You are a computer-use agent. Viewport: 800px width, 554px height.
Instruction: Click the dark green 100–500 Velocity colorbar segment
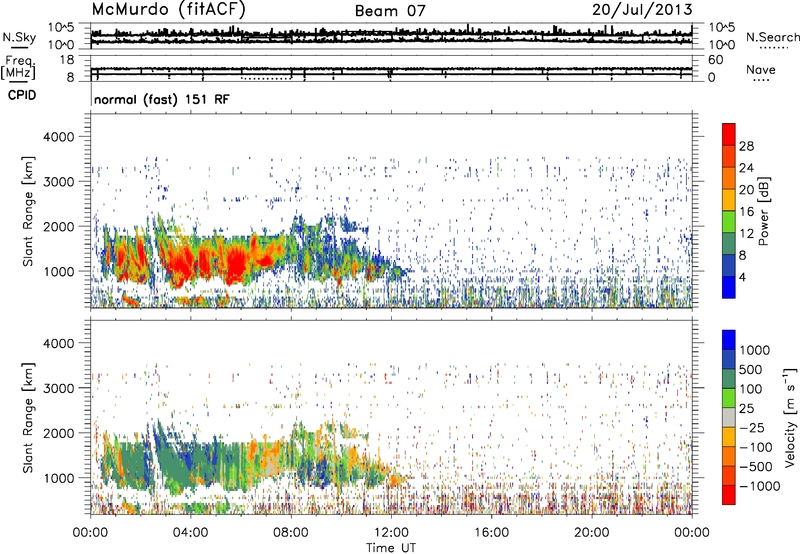tap(729, 379)
